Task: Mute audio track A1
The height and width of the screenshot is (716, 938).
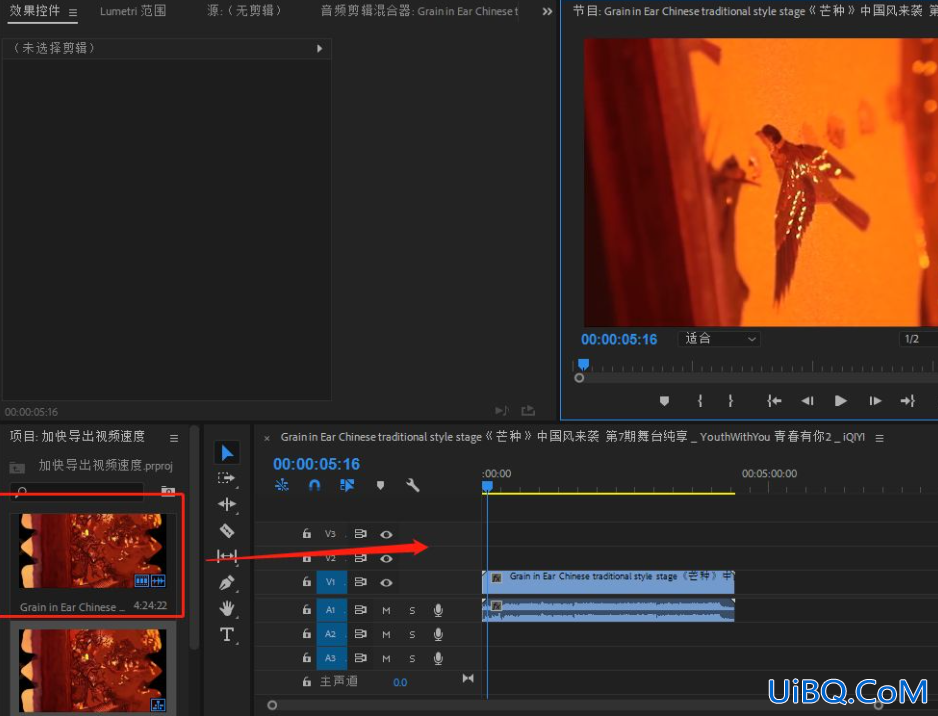Action: click(x=386, y=610)
